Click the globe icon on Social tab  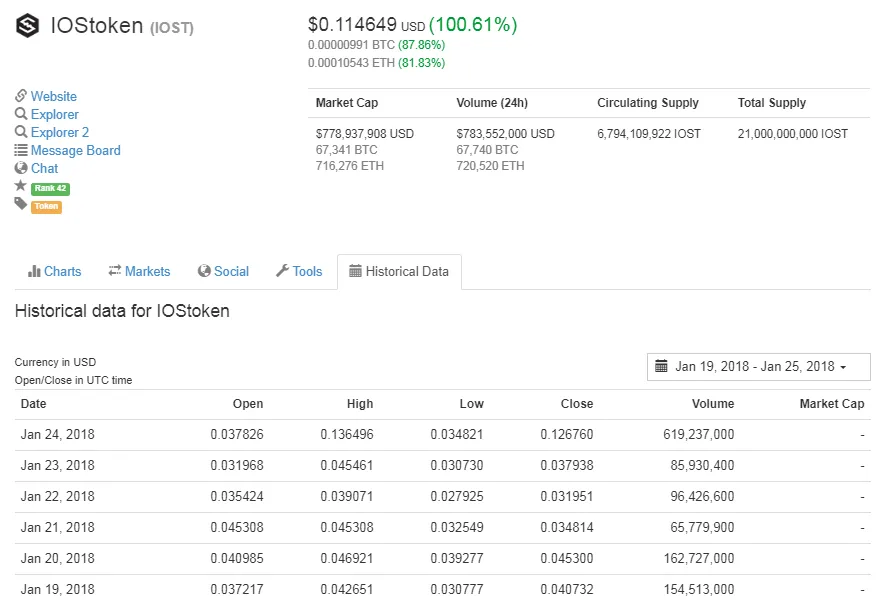click(x=204, y=271)
